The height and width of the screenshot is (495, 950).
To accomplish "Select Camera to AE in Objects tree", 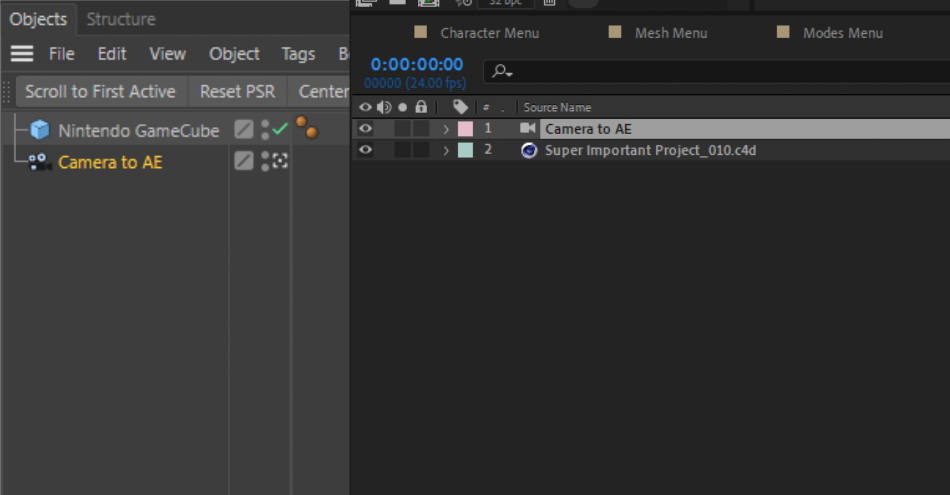I will pyautogui.click(x=110, y=162).
